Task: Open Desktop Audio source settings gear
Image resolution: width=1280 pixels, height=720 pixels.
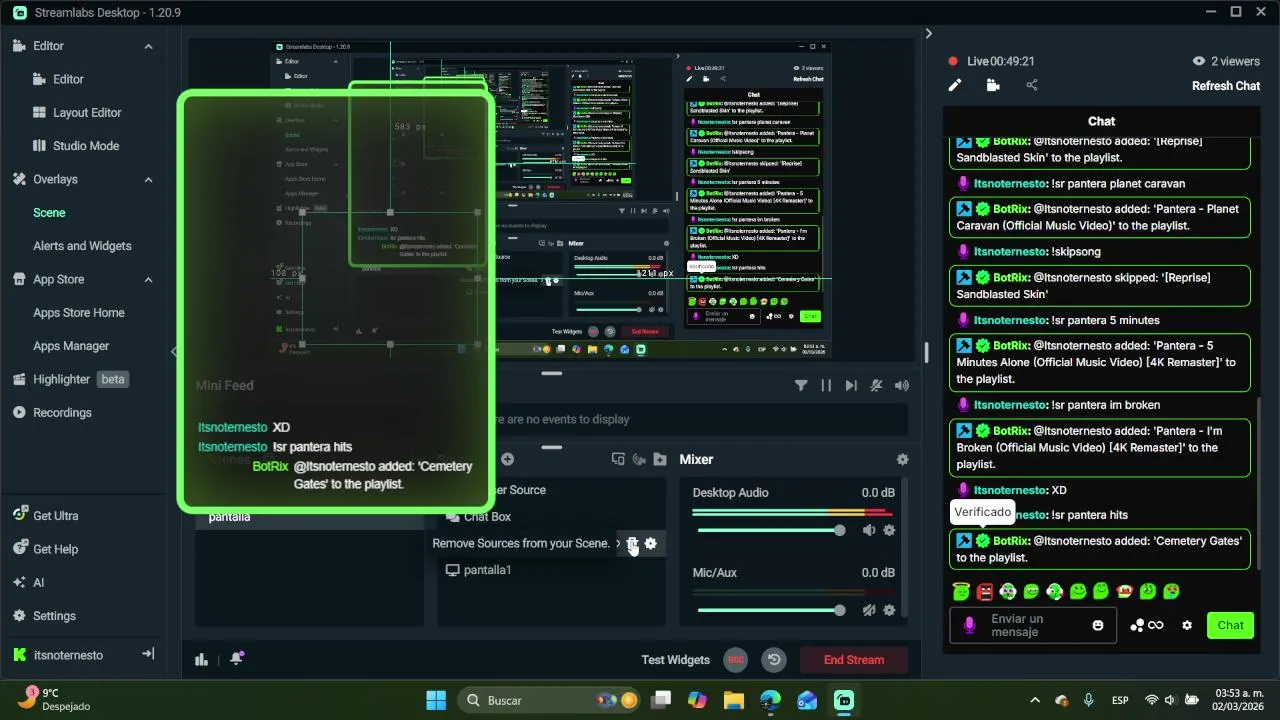Action: coord(889,531)
